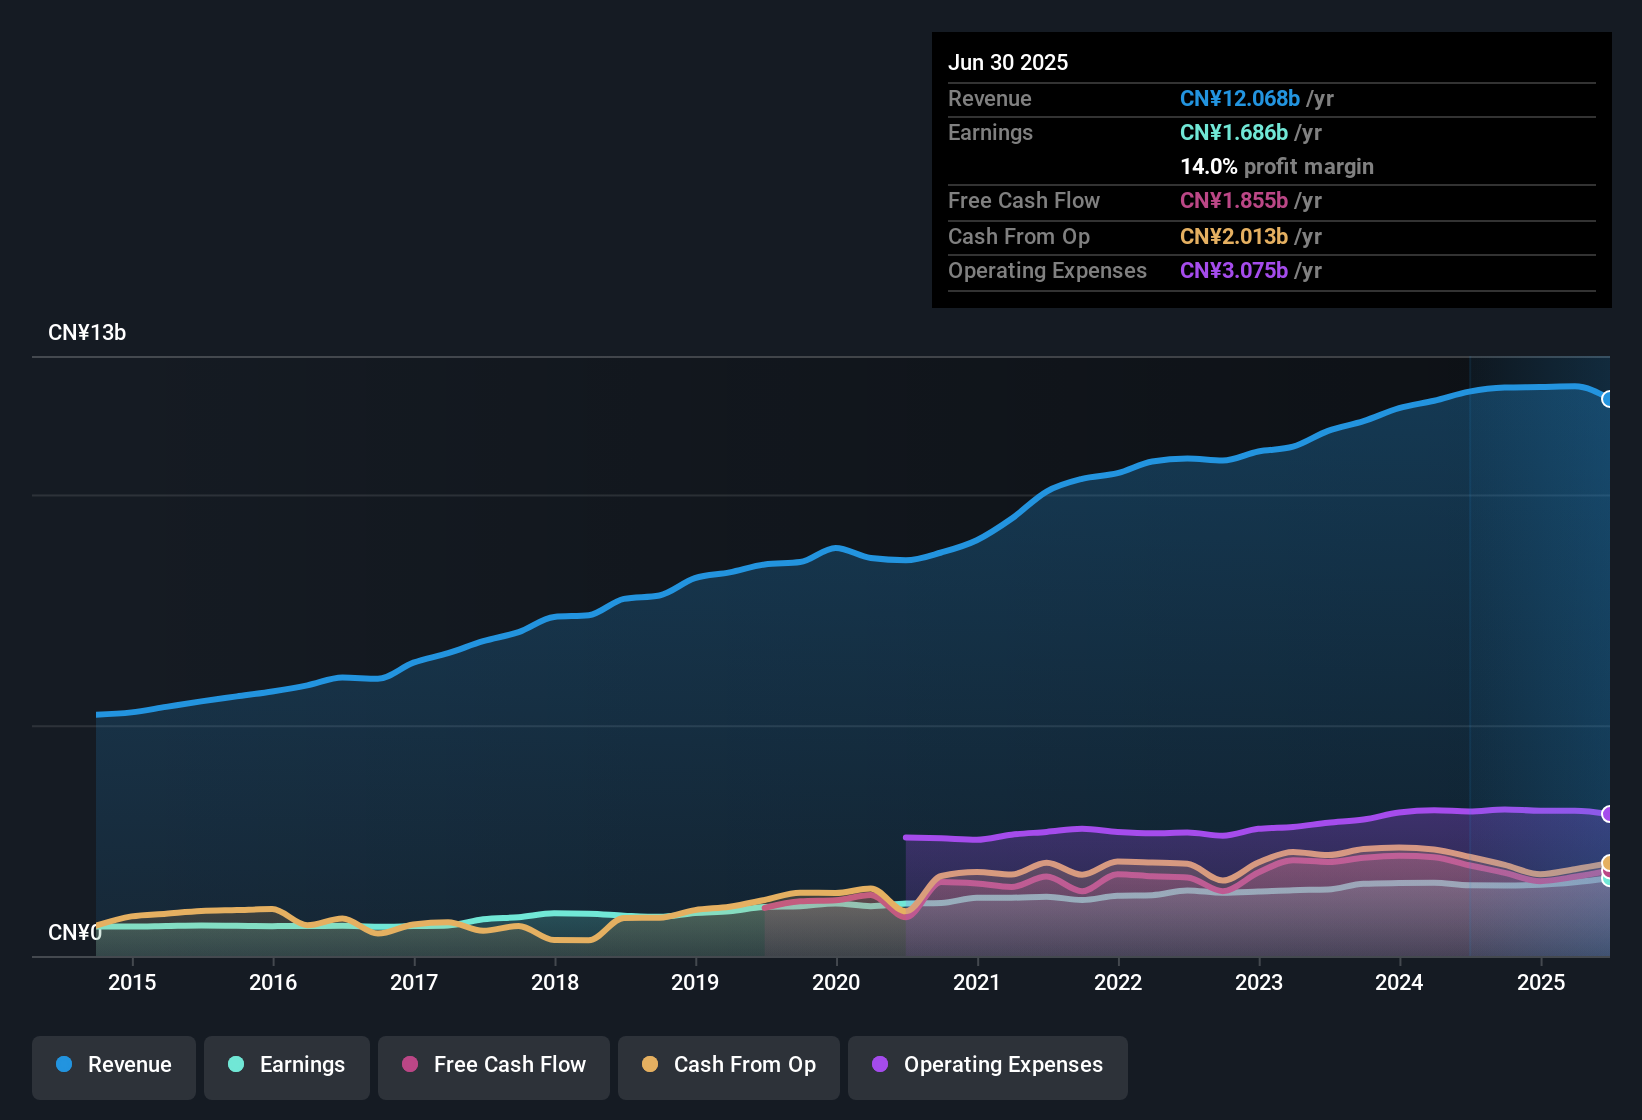The image size is (1642, 1120).
Task: Click the blue Revenue legend dot icon
Action: pos(64,1065)
